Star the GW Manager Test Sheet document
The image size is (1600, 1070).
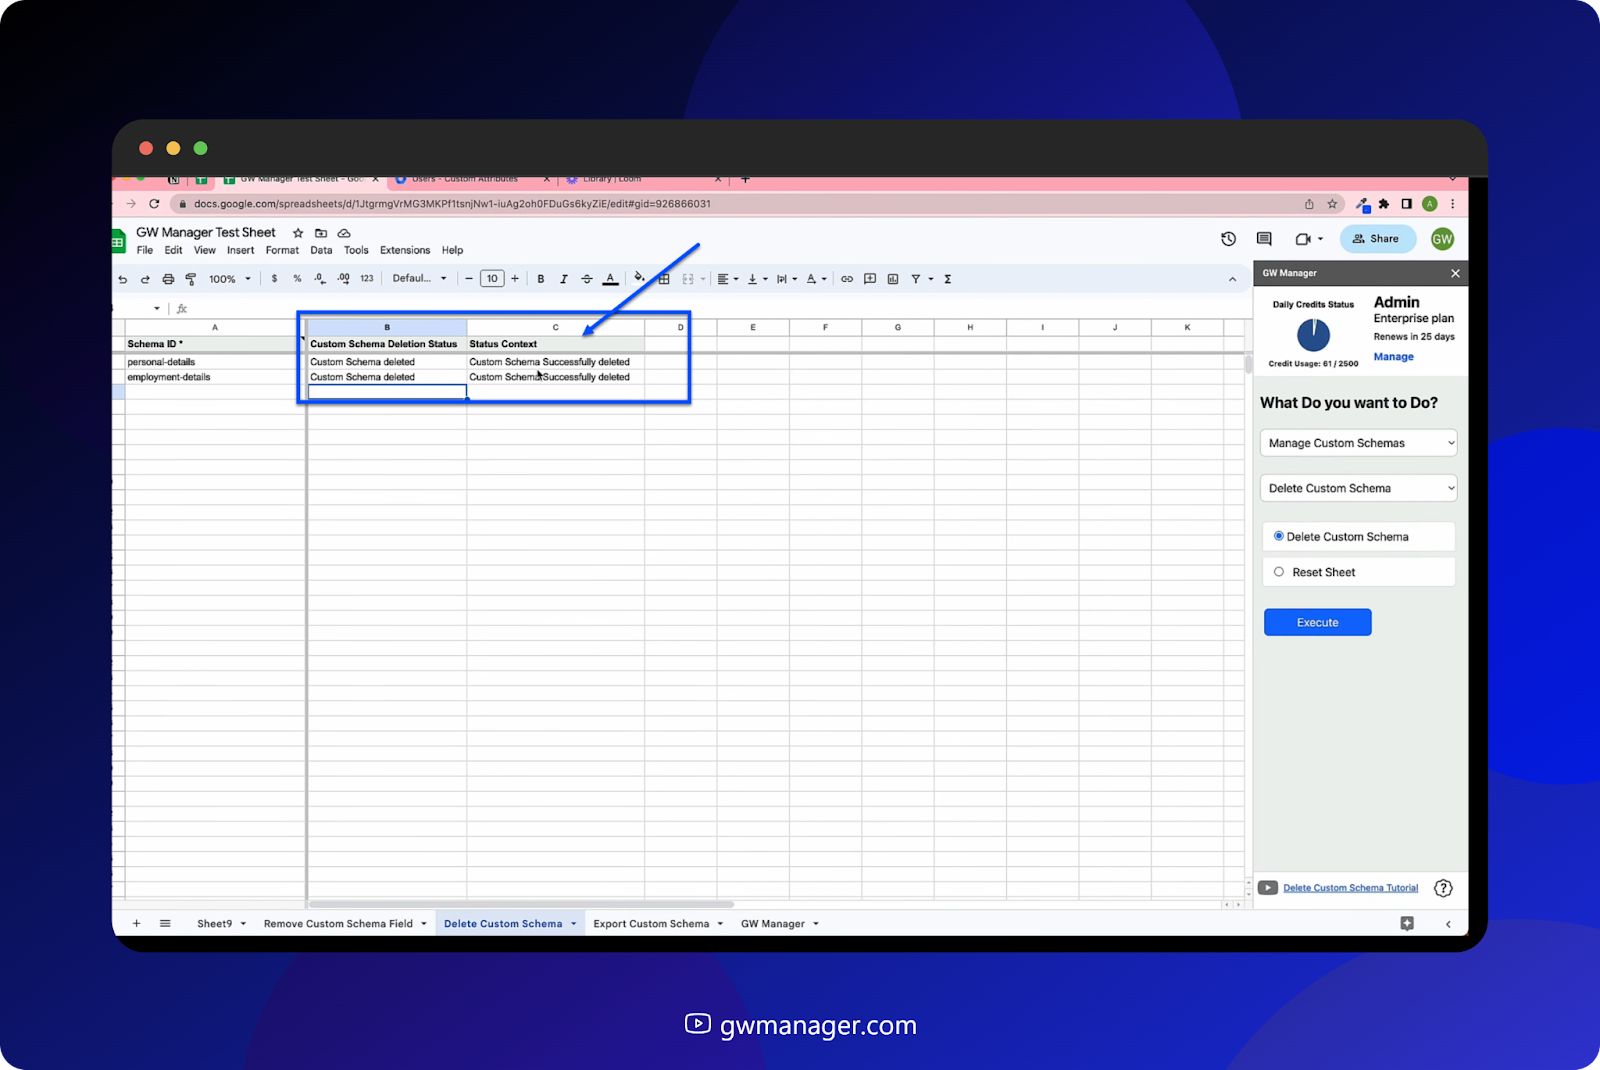(x=298, y=233)
